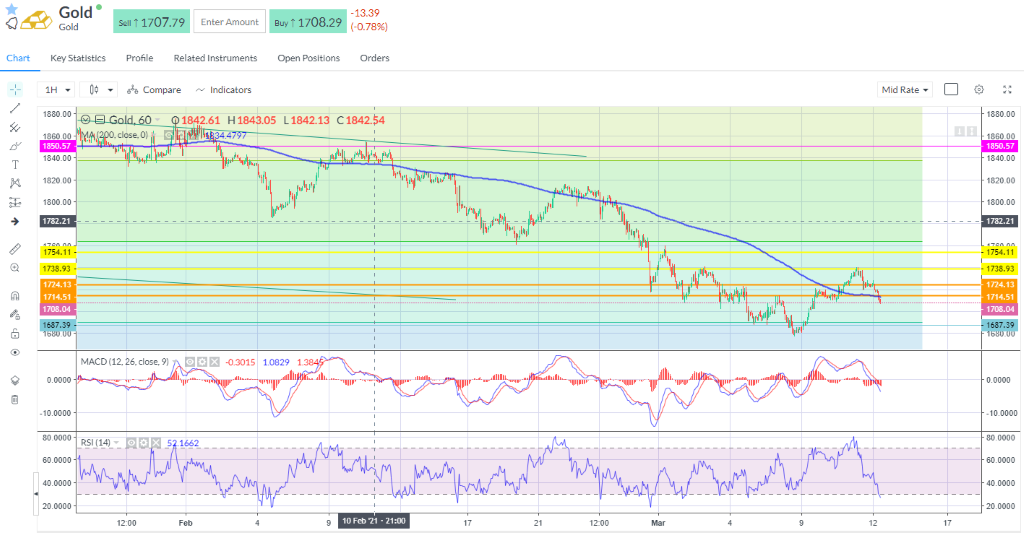Open the Key Statistics tab
Viewport: 1024px width, 533px height.
pos(78,58)
